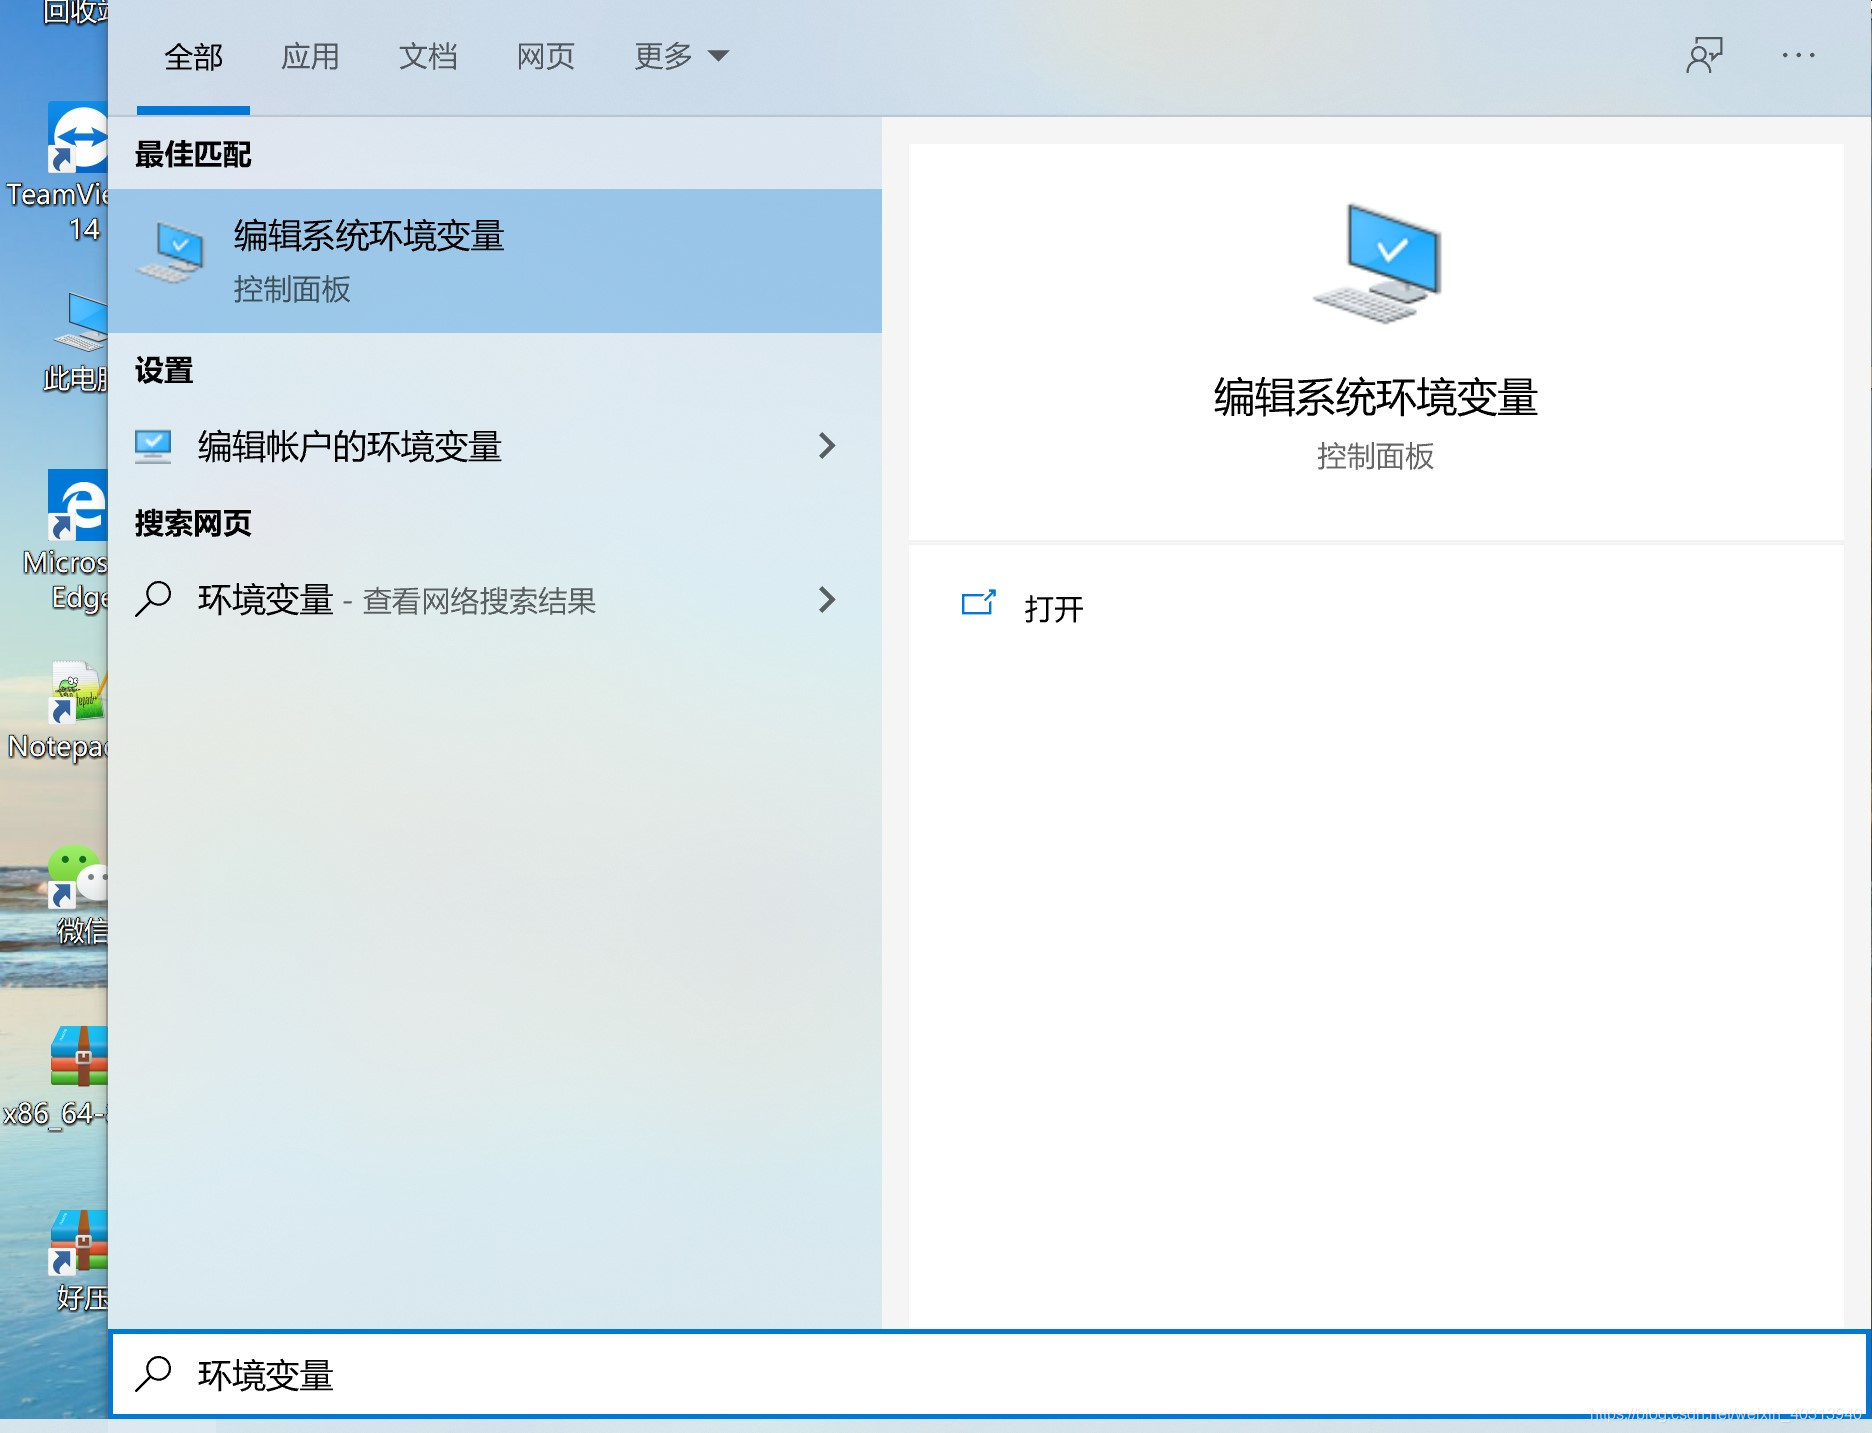Image resolution: width=1872 pixels, height=1433 pixels.
Task: Expand the 更多 dropdown
Action: pyautogui.click(x=681, y=57)
